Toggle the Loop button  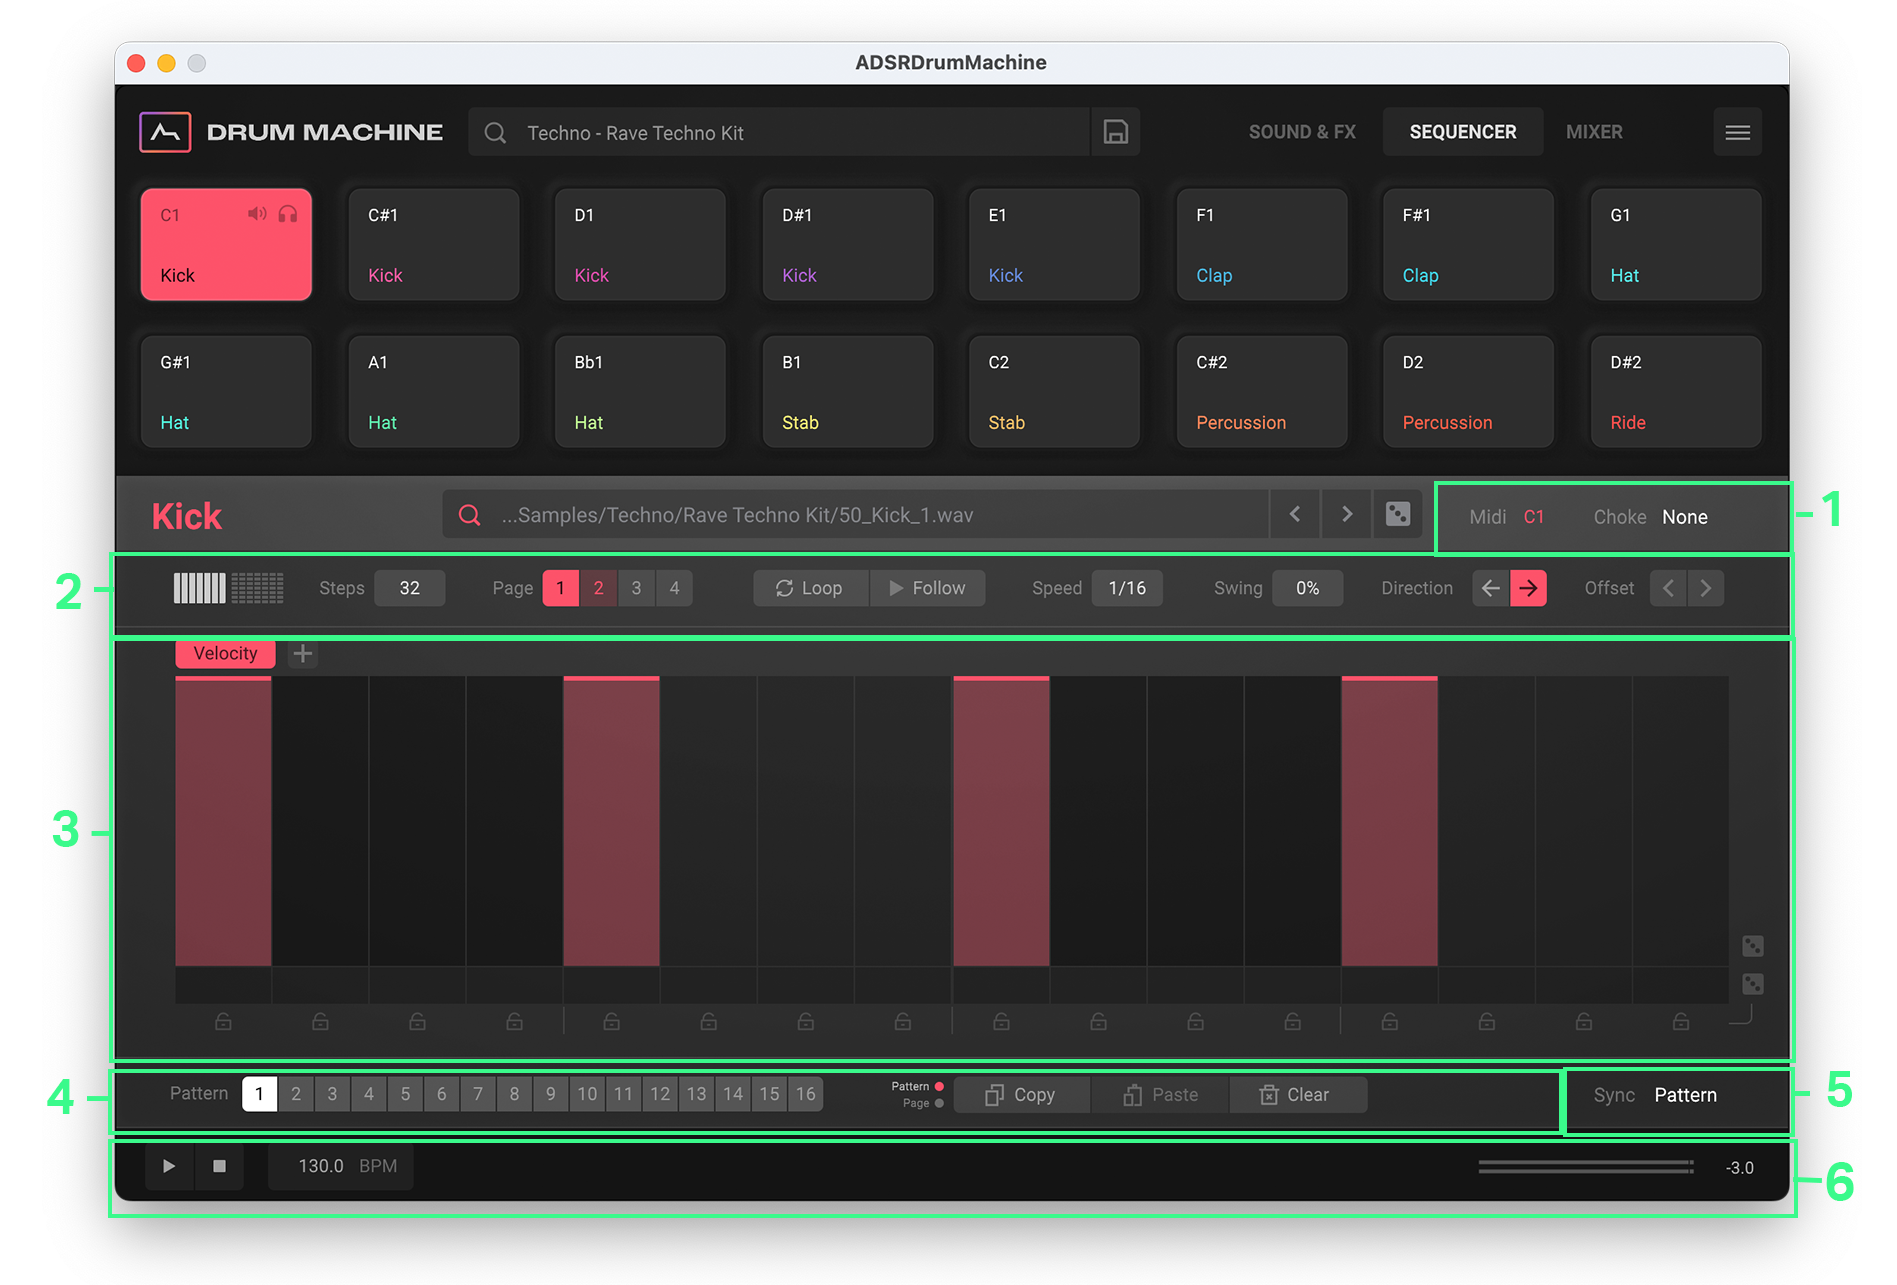[810, 588]
